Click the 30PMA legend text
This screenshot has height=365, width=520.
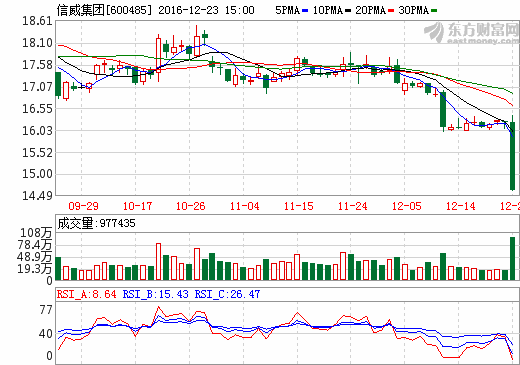tap(413, 10)
